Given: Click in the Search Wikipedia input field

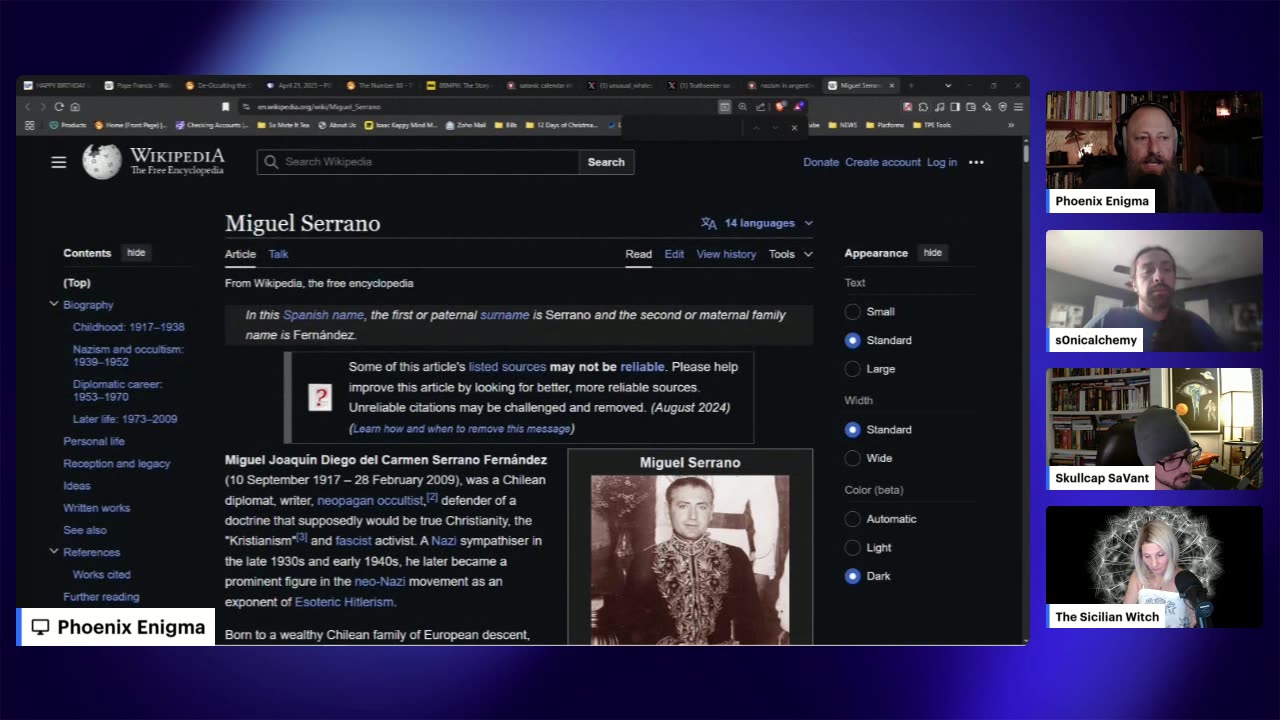Looking at the screenshot, I should 417,162.
